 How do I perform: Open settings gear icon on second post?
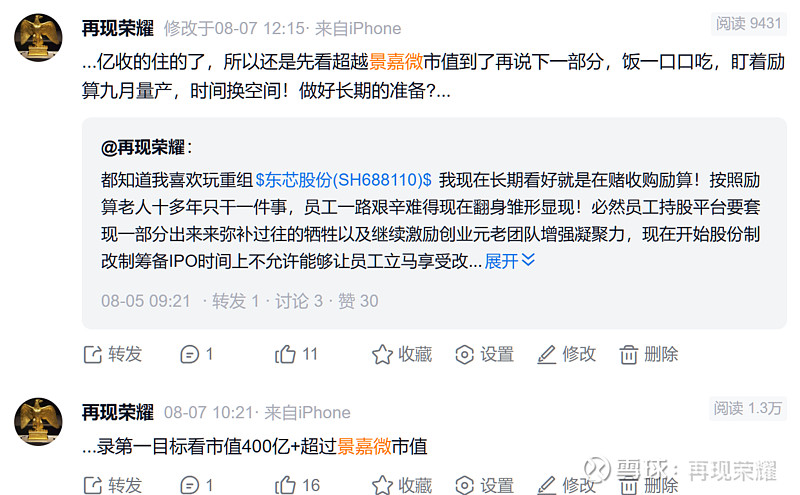(x=464, y=485)
